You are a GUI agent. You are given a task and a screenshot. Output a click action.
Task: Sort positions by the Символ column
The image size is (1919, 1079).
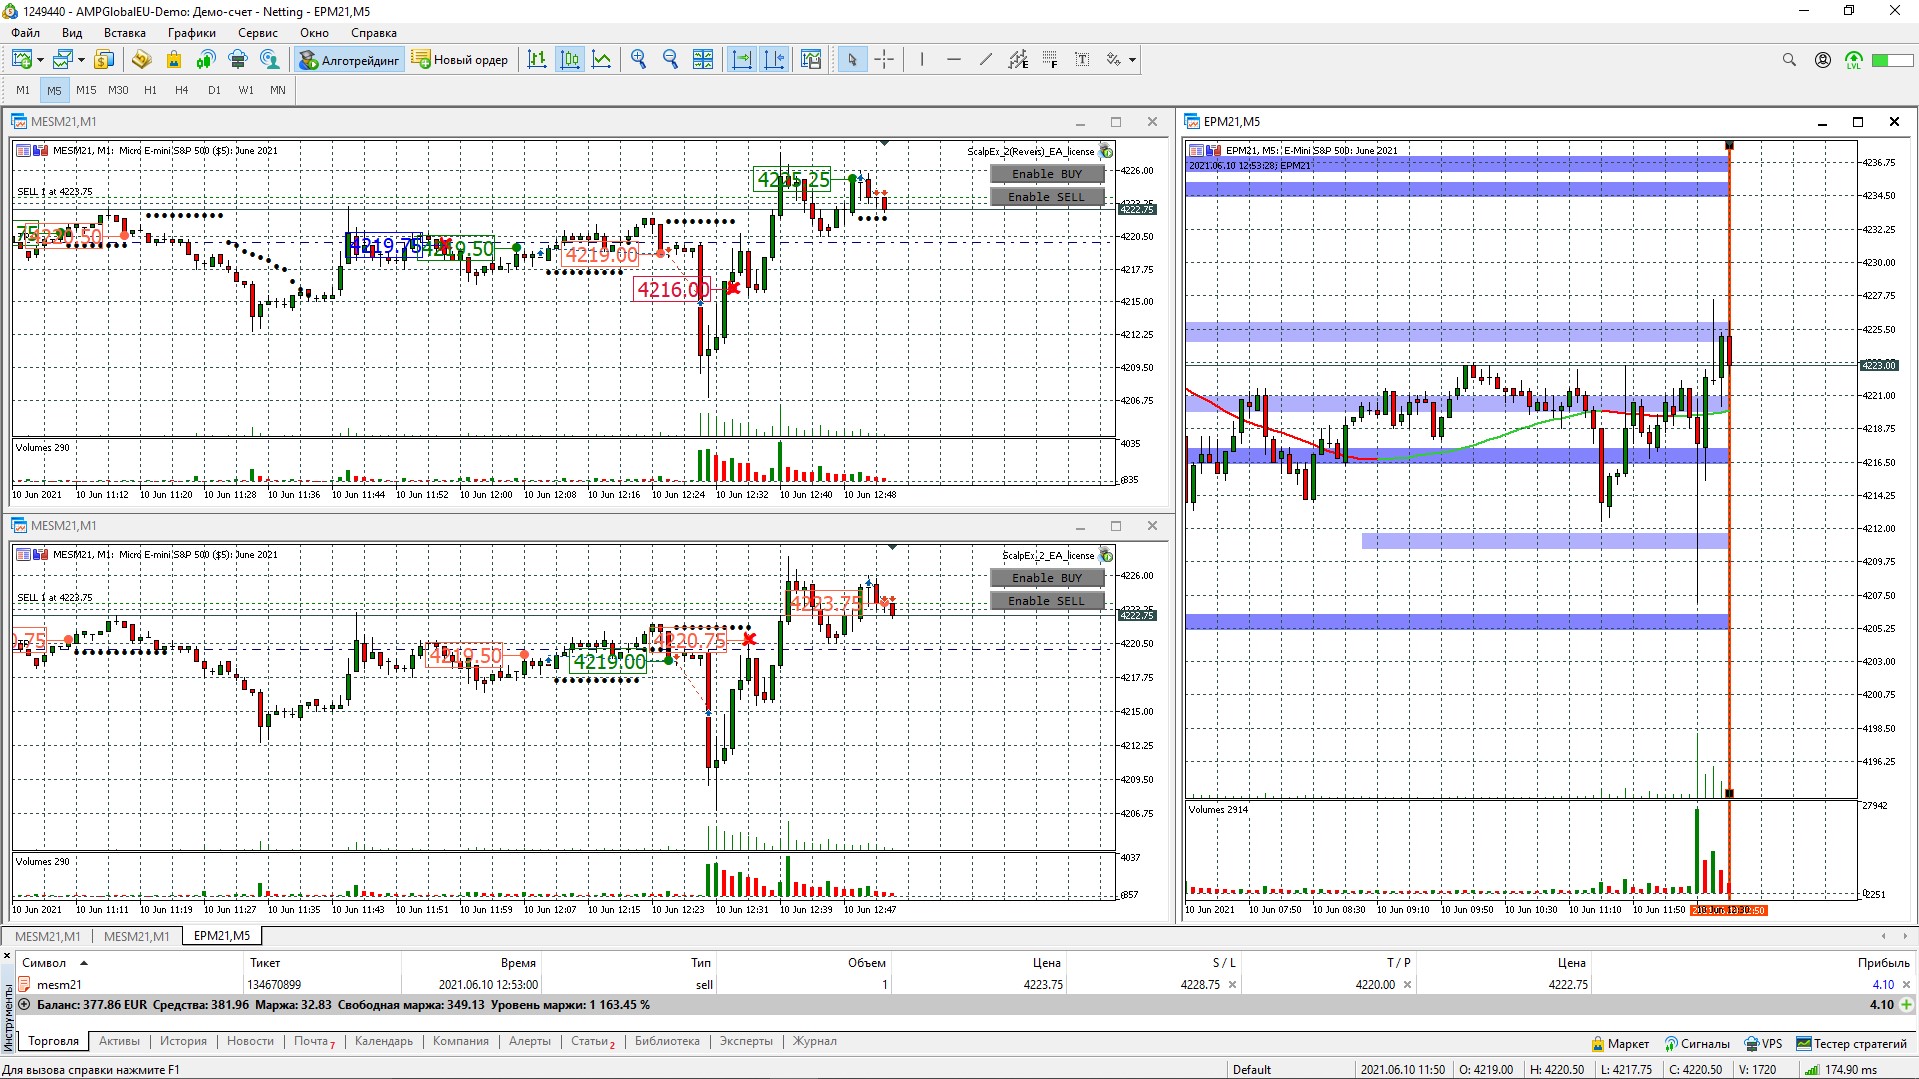[44, 963]
